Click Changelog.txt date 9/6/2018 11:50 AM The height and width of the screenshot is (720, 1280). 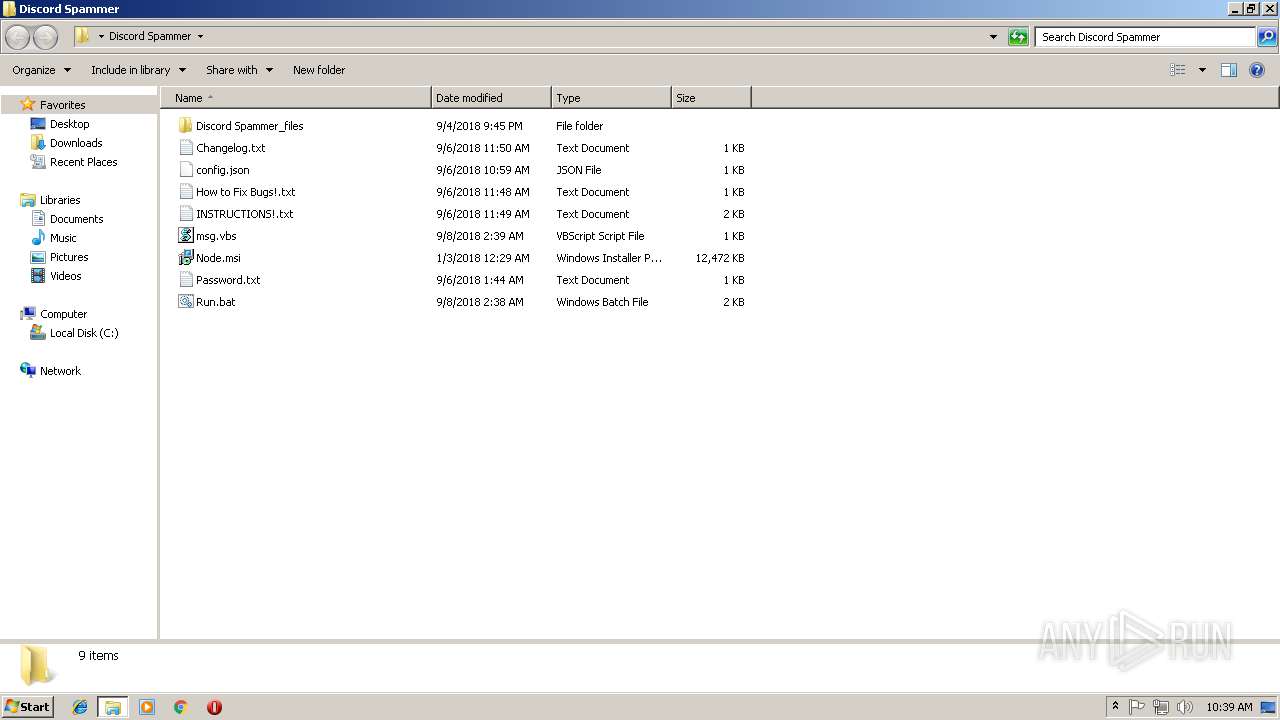point(483,148)
